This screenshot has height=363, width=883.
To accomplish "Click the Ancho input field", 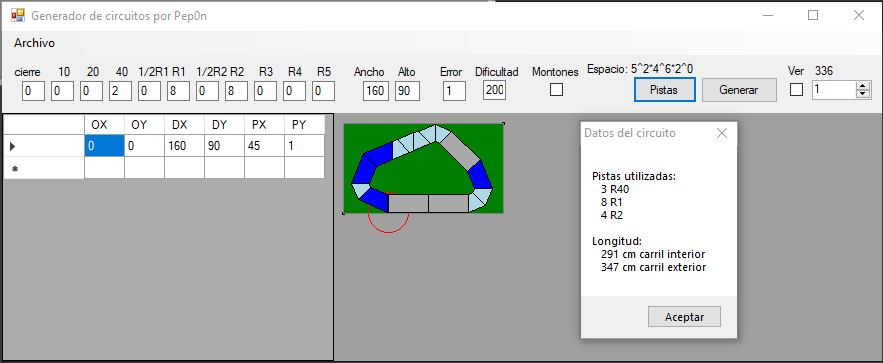I will [x=376, y=91].
